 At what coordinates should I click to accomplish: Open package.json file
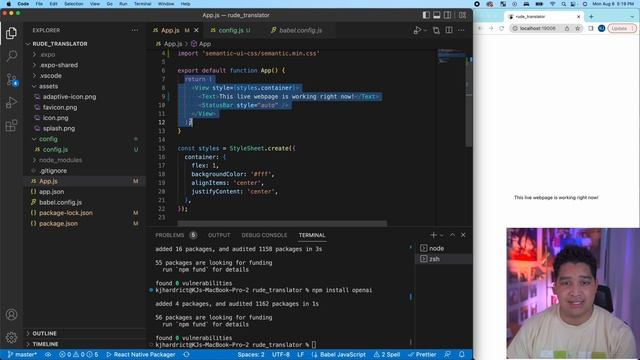58,223
